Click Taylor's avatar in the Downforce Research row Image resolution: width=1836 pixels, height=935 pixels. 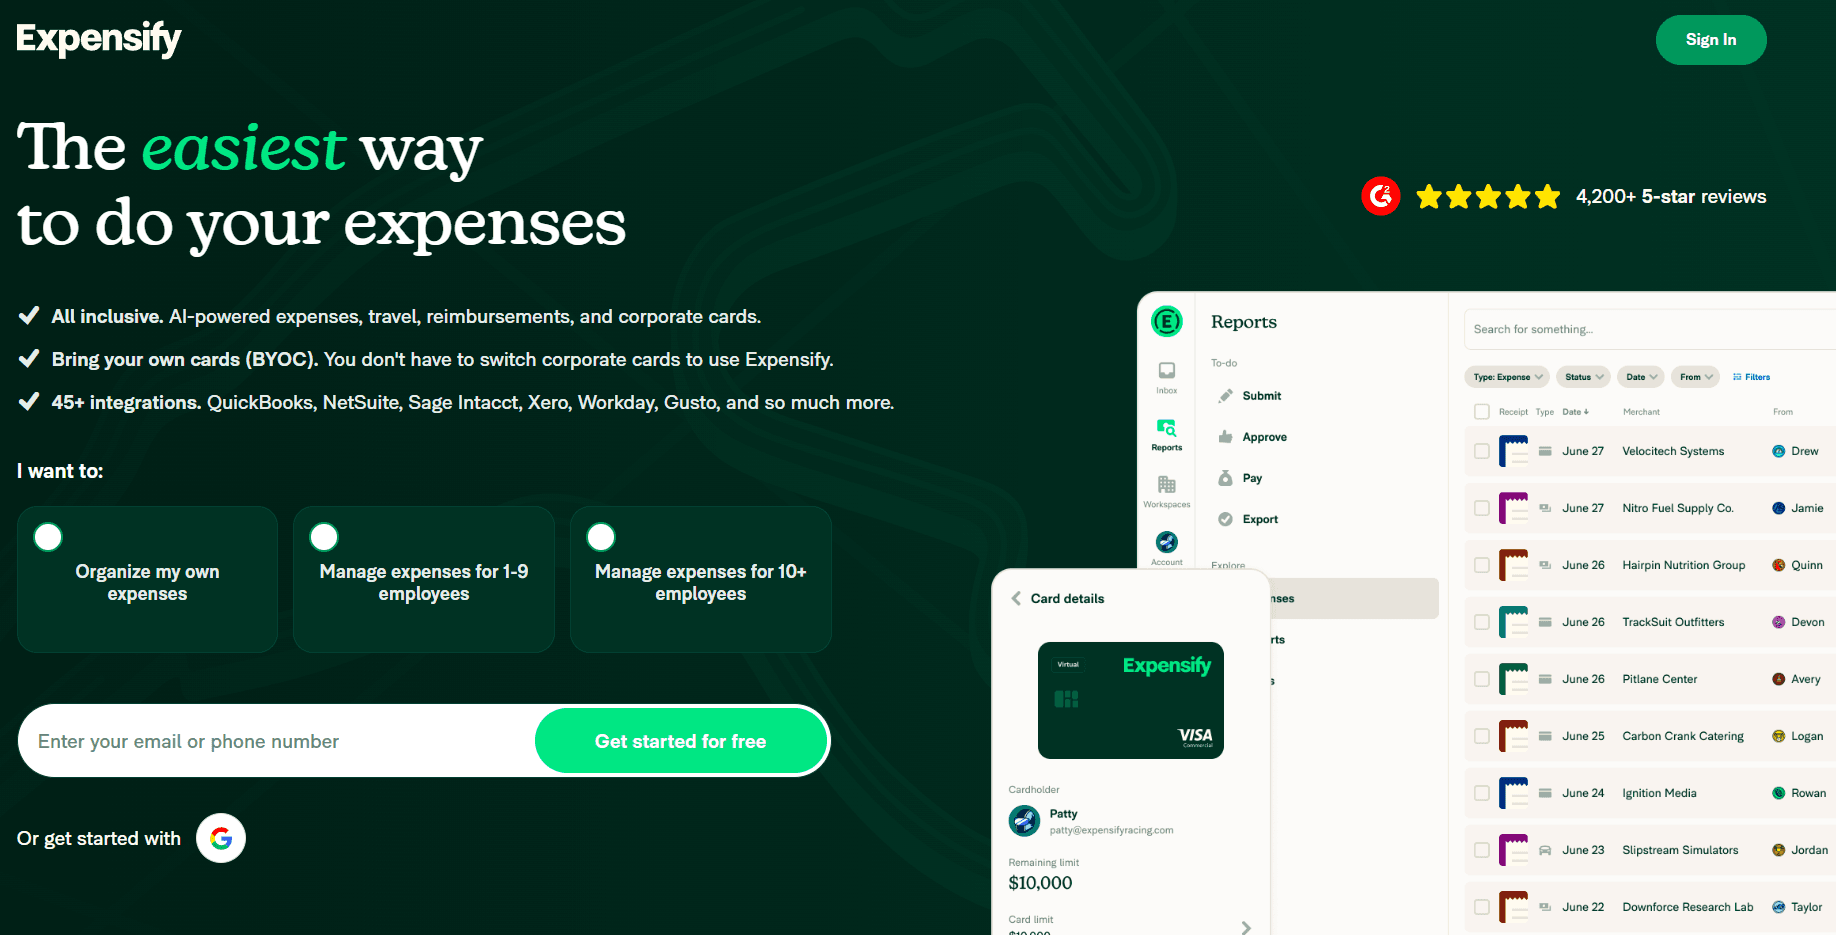click(1779, 907)
